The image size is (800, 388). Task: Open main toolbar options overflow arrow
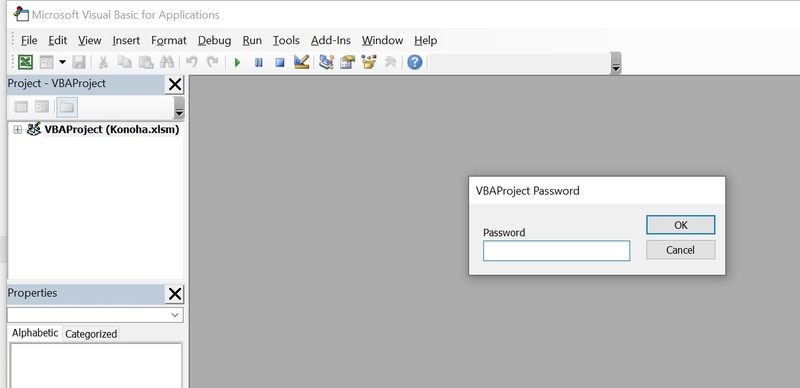pyautogui.click(x=616, y=63)
